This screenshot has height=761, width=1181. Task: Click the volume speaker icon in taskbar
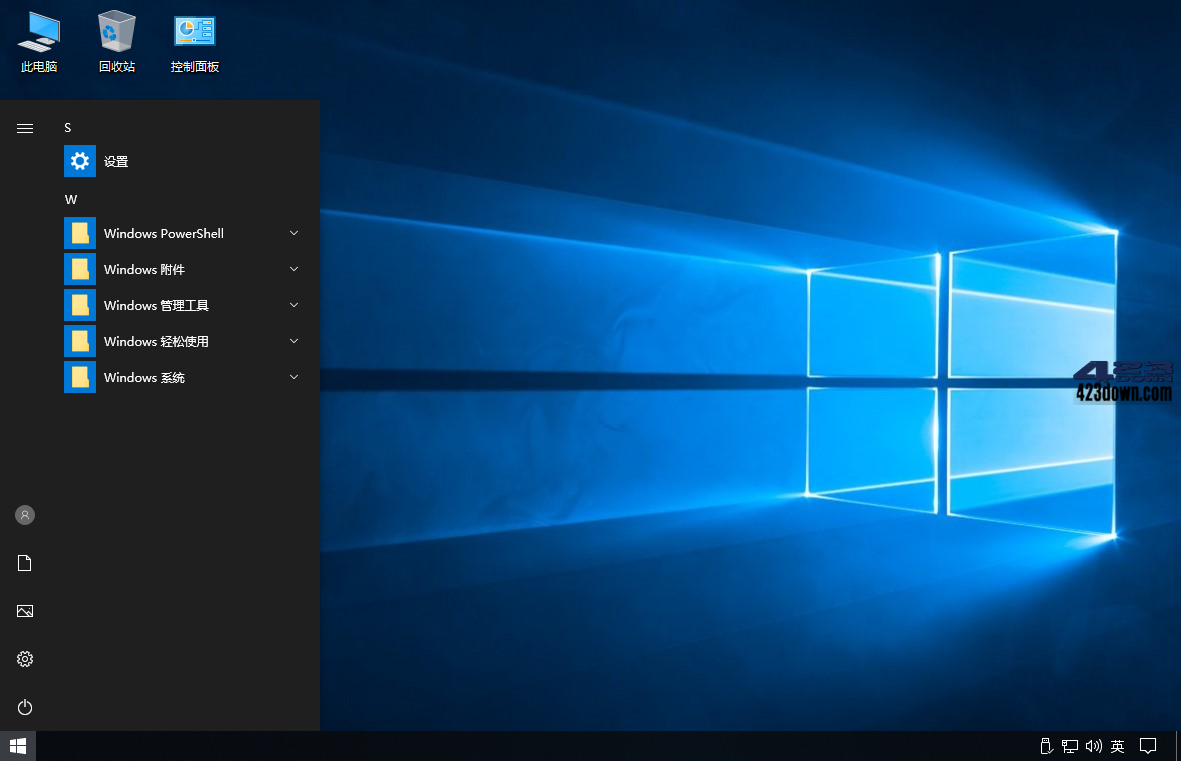pyautogui.click(x=1093, y=746)
